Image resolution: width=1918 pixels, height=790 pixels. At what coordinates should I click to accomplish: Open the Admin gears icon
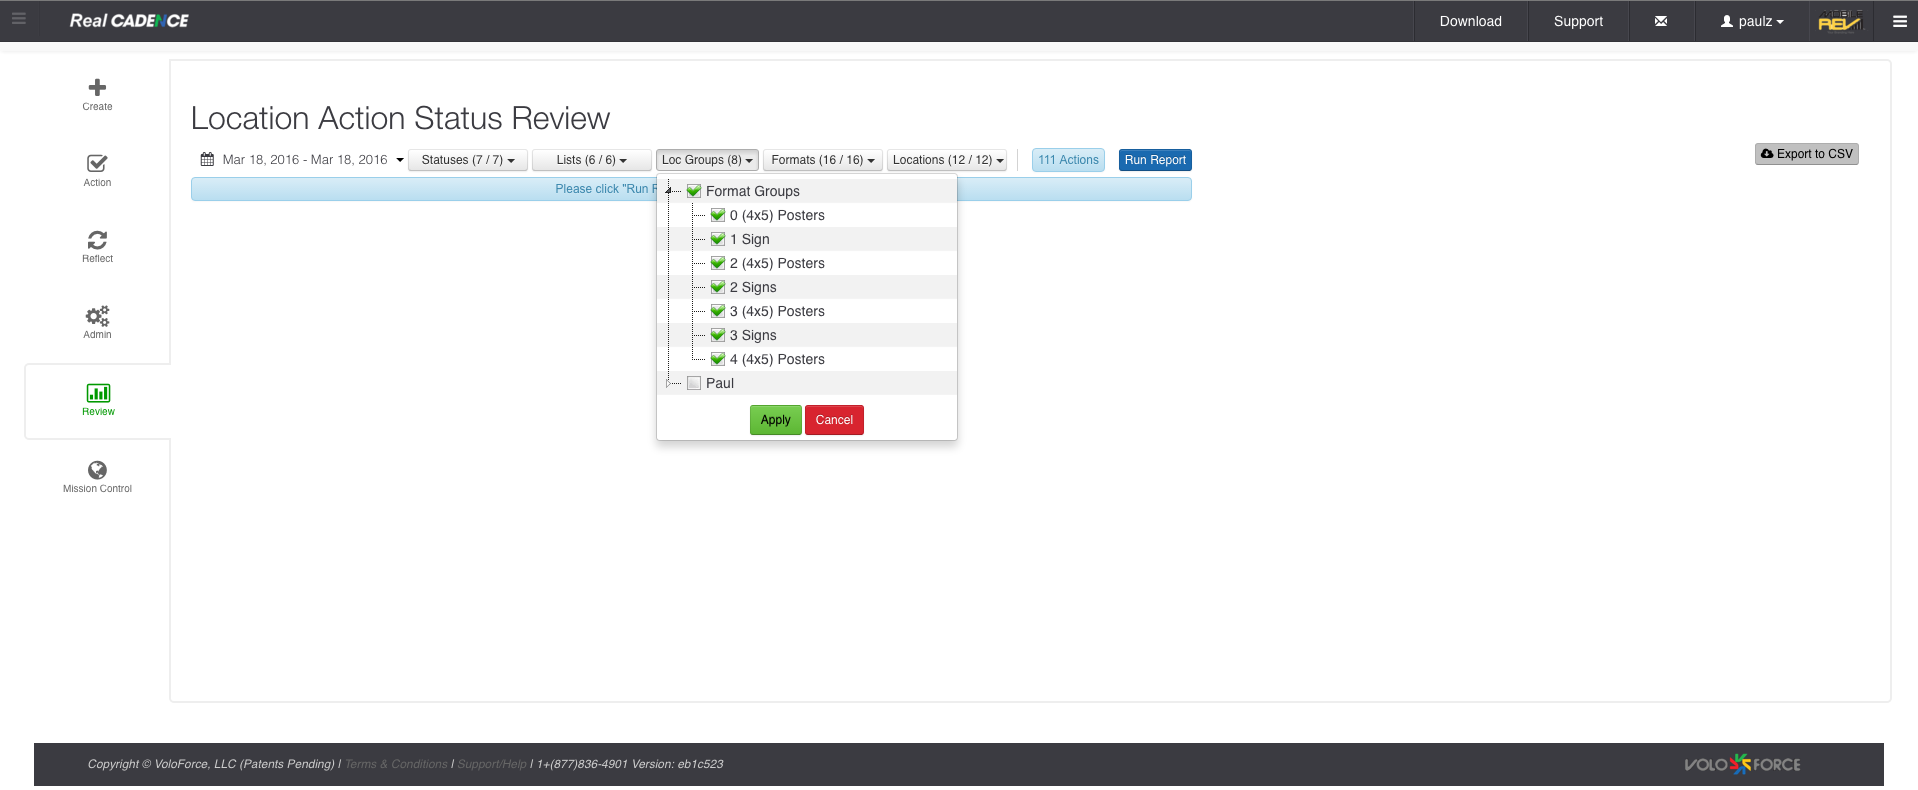click(97, 316)
